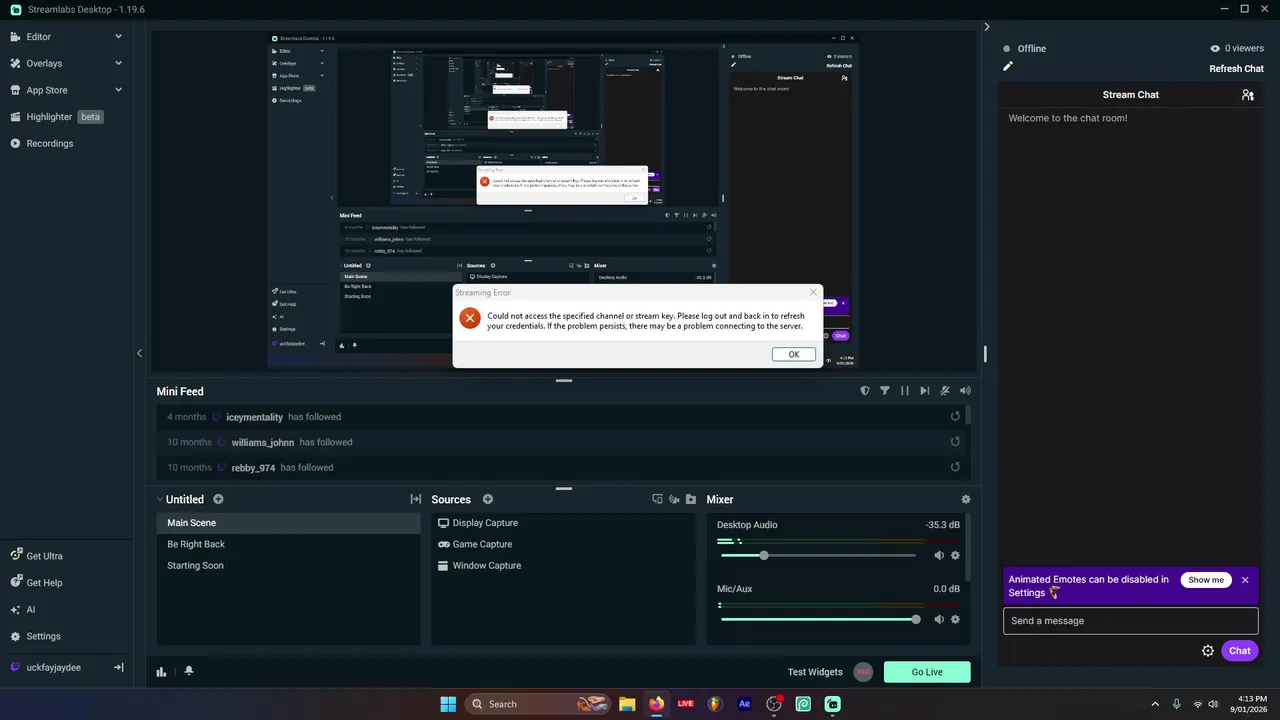The width and height of the screenshot is (1280, 720).
Task: Open File Explorer from the taskbar
Action: click(627, 704)
